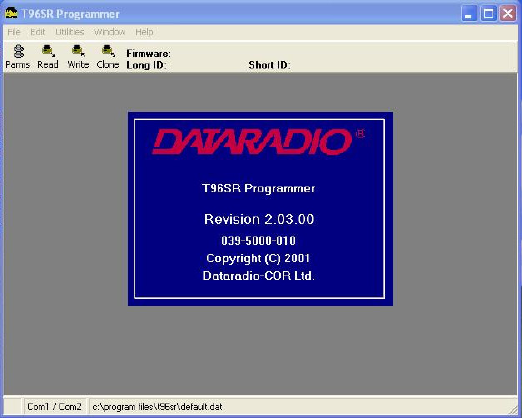This screenshot has width=522, height=418.
Task: Click the Short ID field label
Action: (x=269, y=65)
